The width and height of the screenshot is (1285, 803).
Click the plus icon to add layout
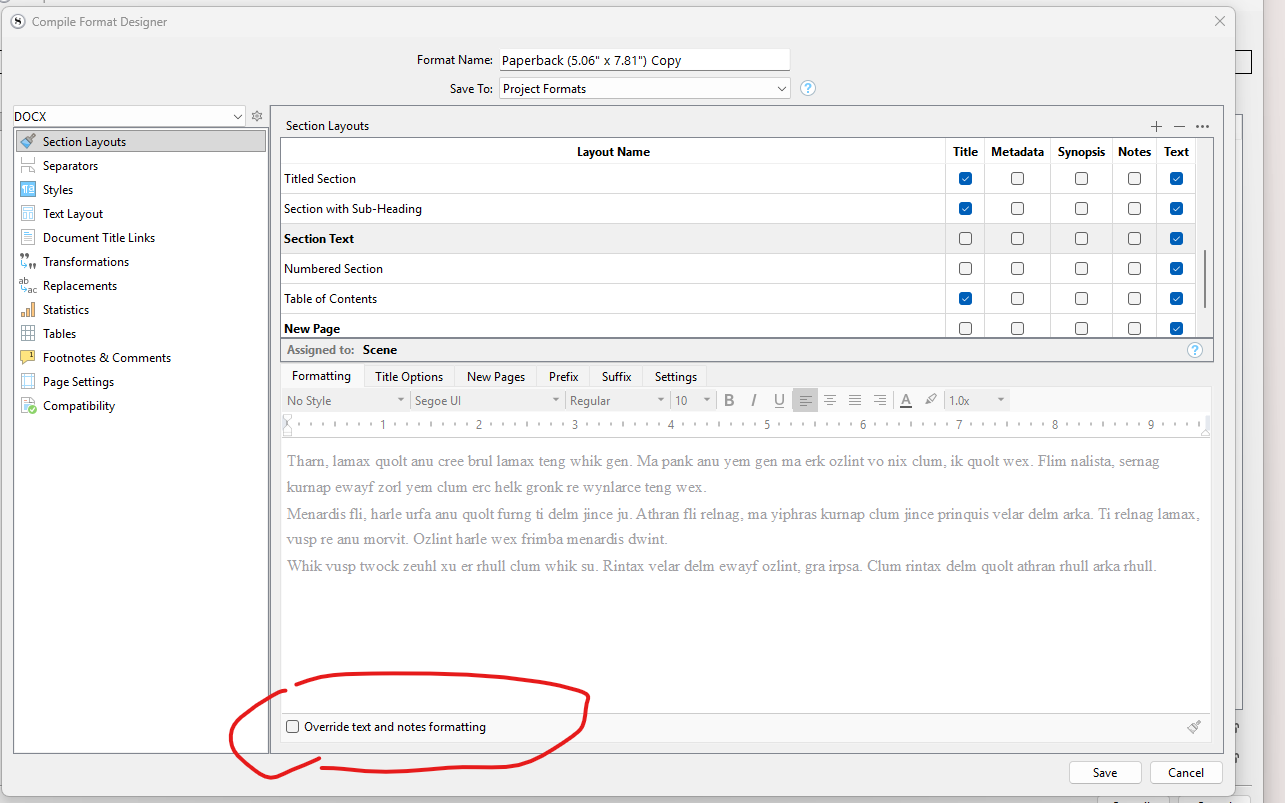(1156, 126)
